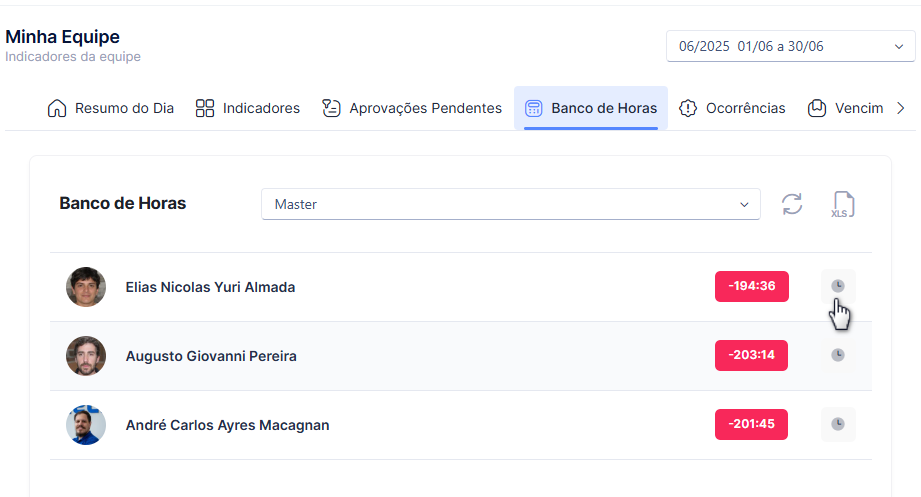Go to the Indicadores tab
This screenshot has width=921, height=497.
[247, 108]
